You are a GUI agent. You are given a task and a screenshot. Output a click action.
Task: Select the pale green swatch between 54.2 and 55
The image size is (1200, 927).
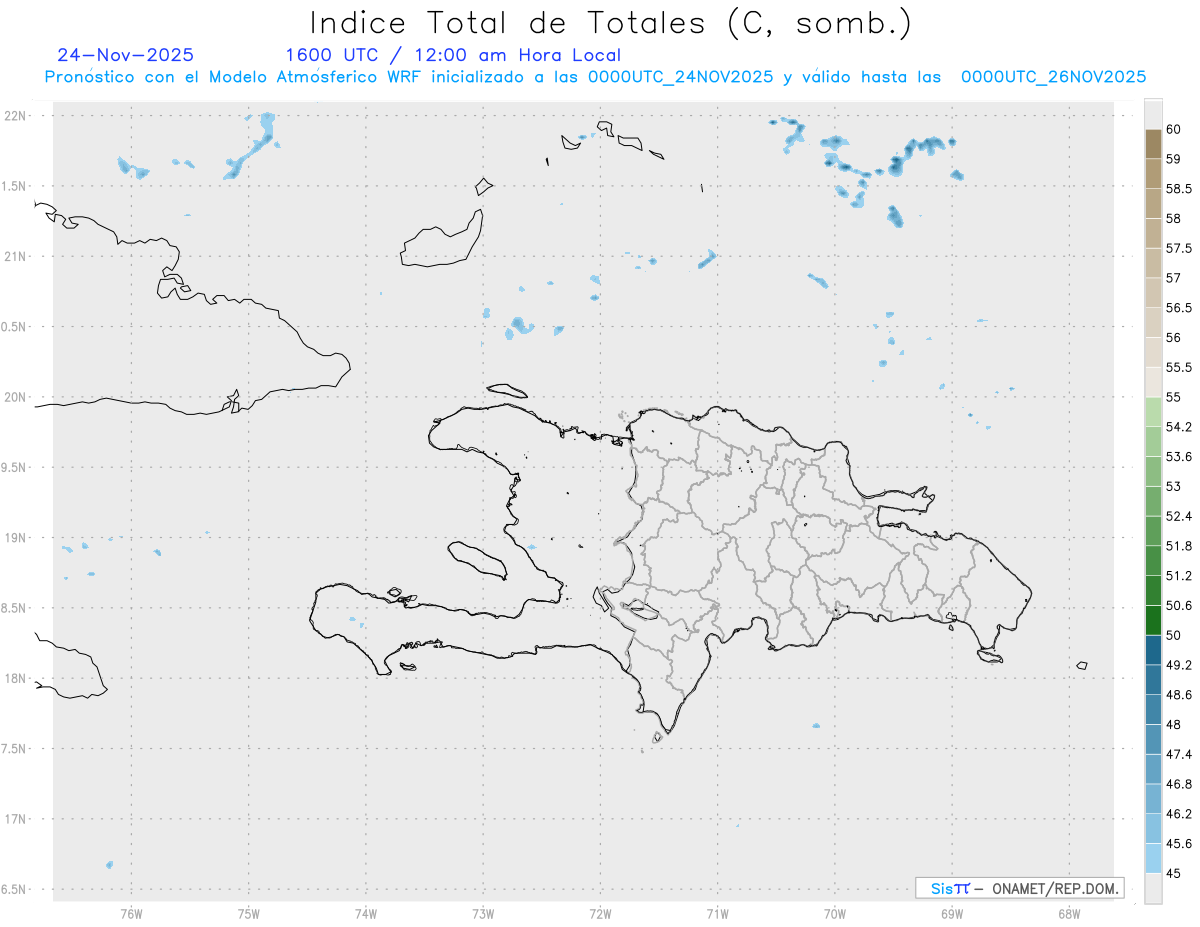pos(1153,412)
